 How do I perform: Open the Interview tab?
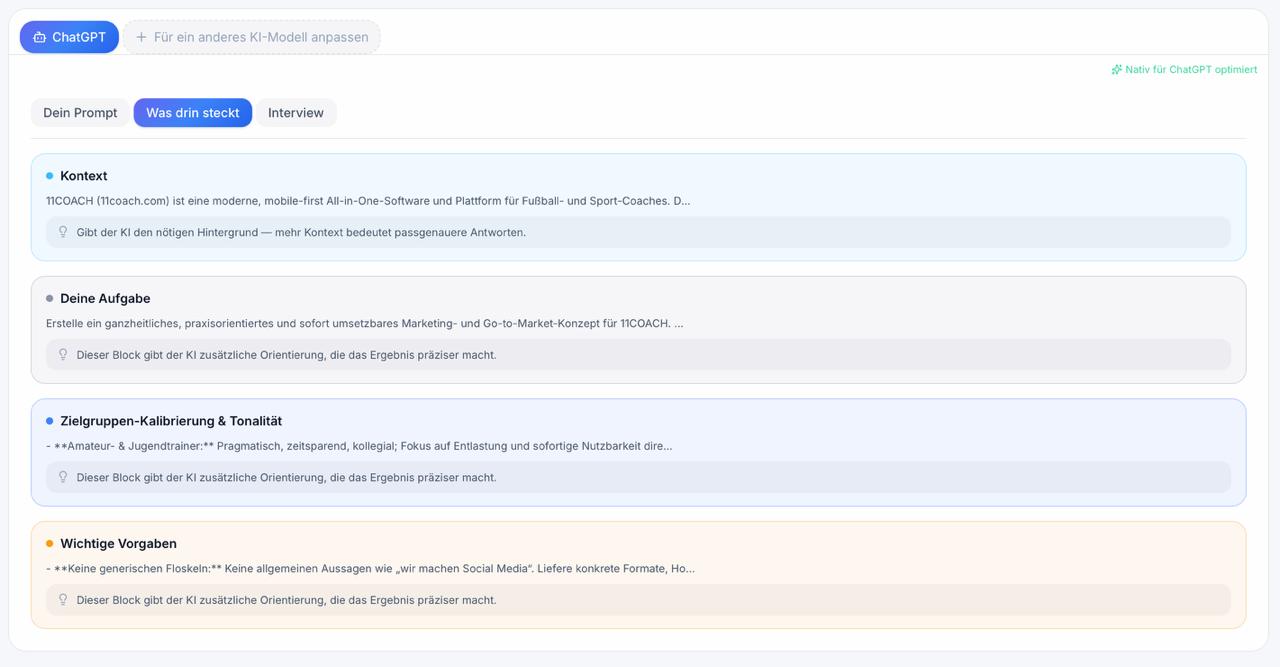(x=296, y=113)
